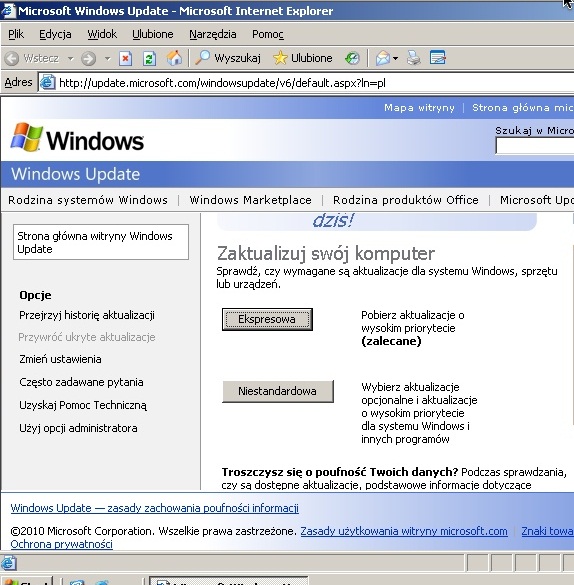Screen dimensions: 574x585
Task: Click the page icon in address bar
Action: (x=48, y=82)
